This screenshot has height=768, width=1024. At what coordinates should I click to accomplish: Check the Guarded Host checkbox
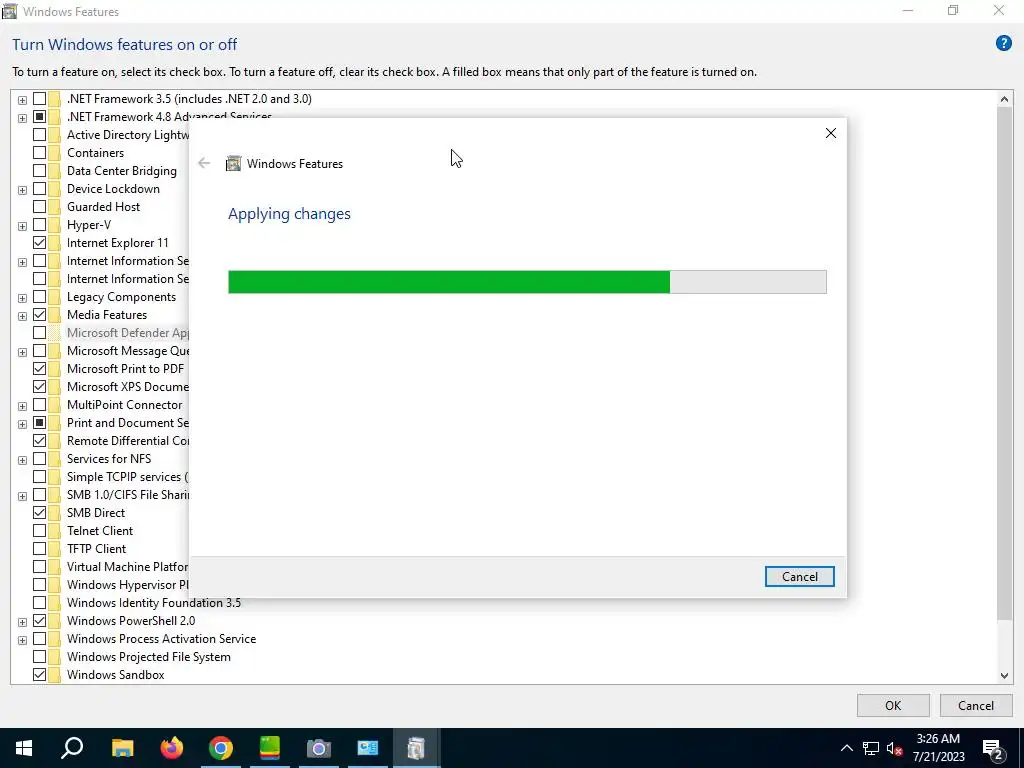[x=39, y=207]
